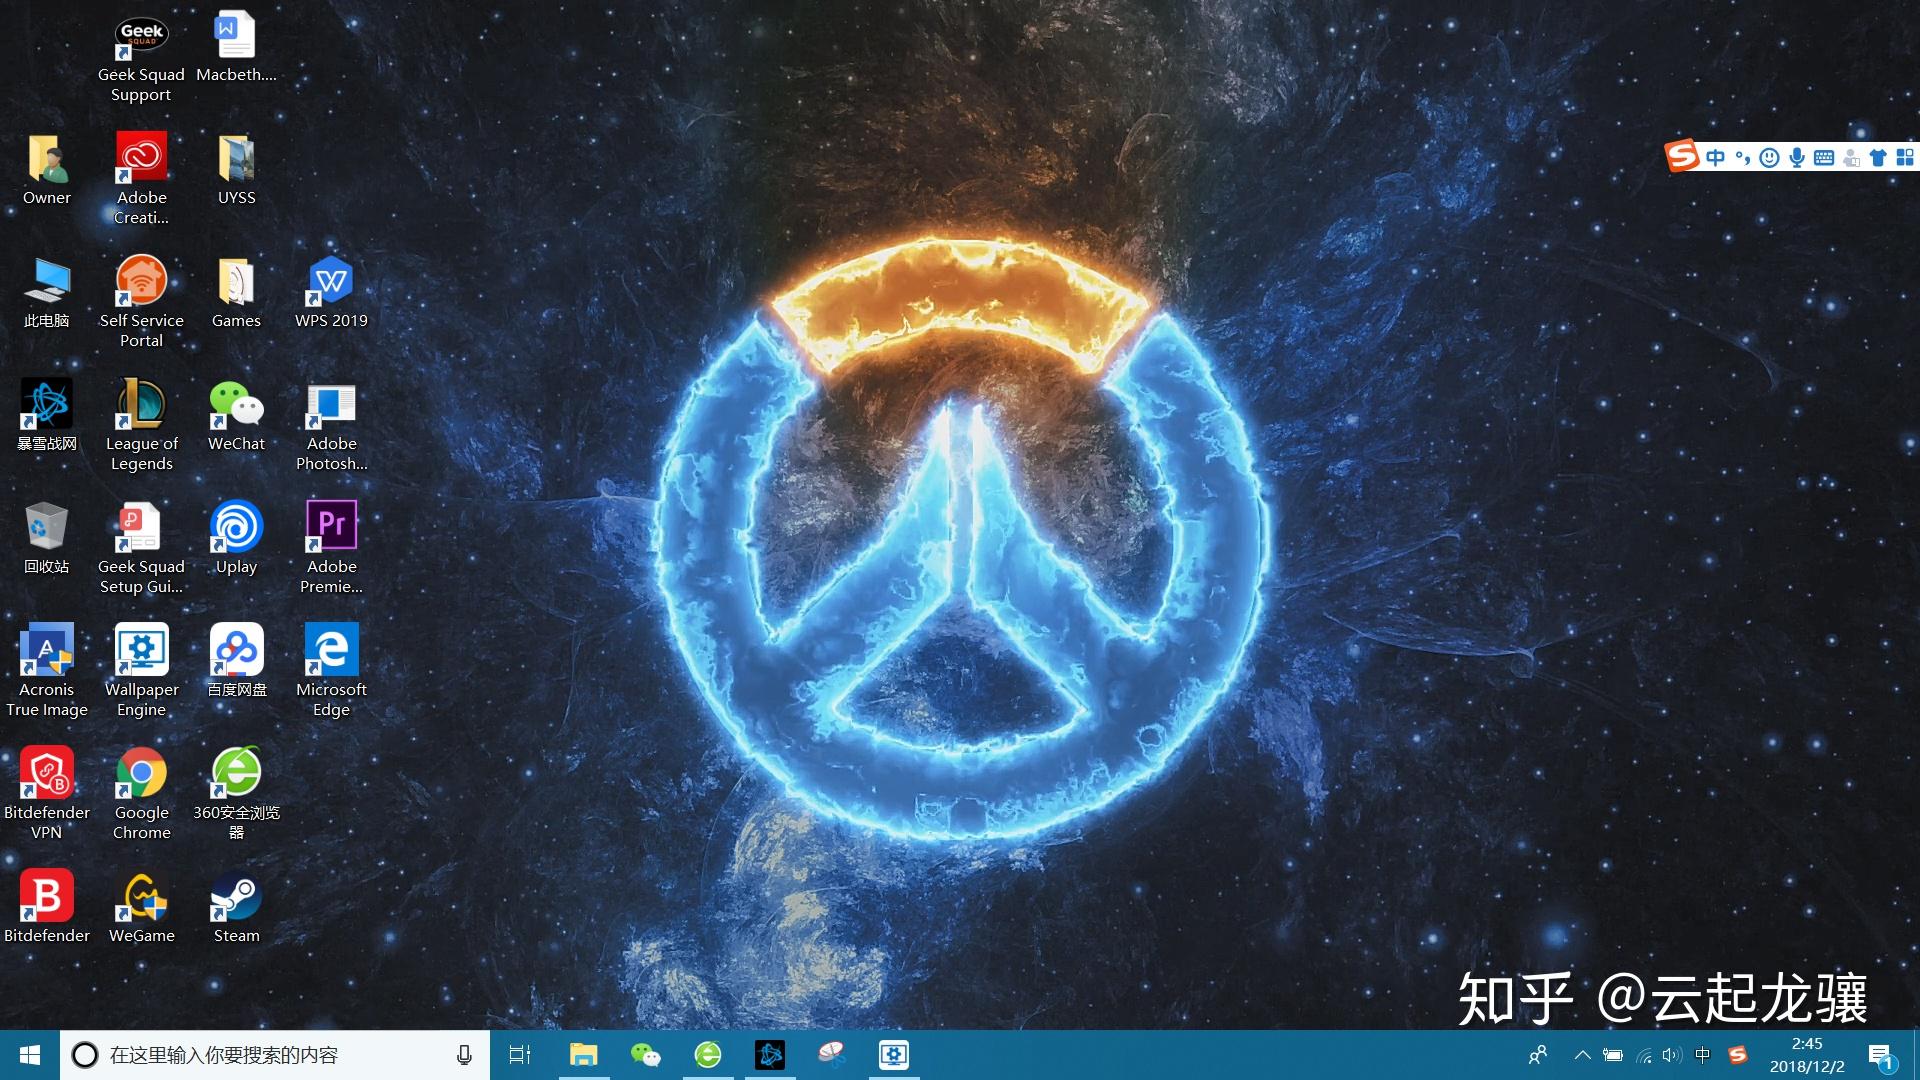Switch the 中 input indicator in the tray
The height and width of the screenshot is (1080, 1920).
click(x=1702, y=1054)
